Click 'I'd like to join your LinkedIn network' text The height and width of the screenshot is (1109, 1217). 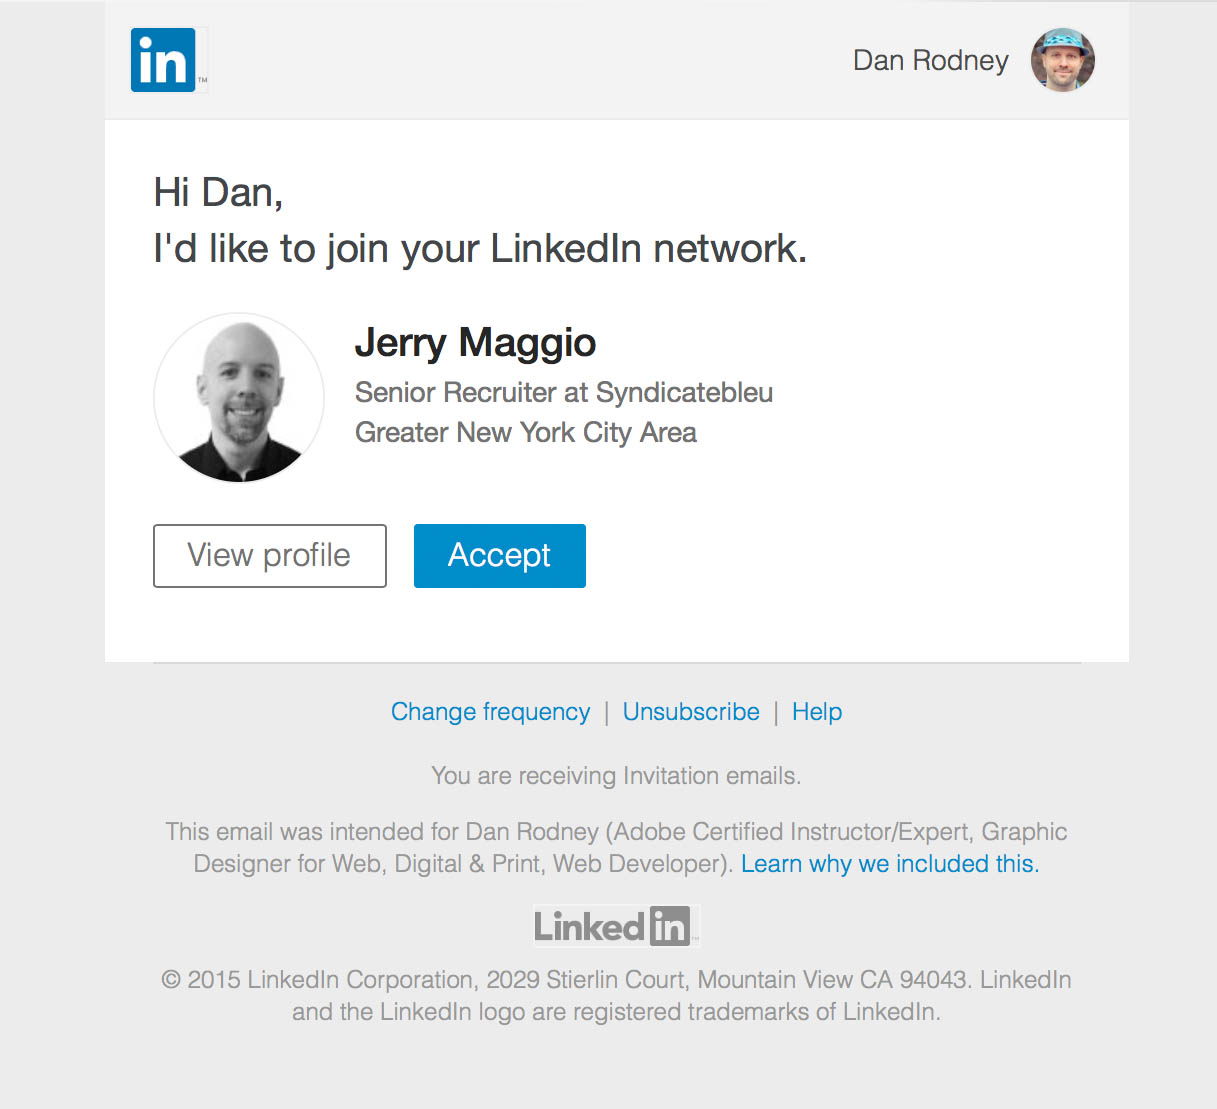pyautogui.click(x=480, y=249)
